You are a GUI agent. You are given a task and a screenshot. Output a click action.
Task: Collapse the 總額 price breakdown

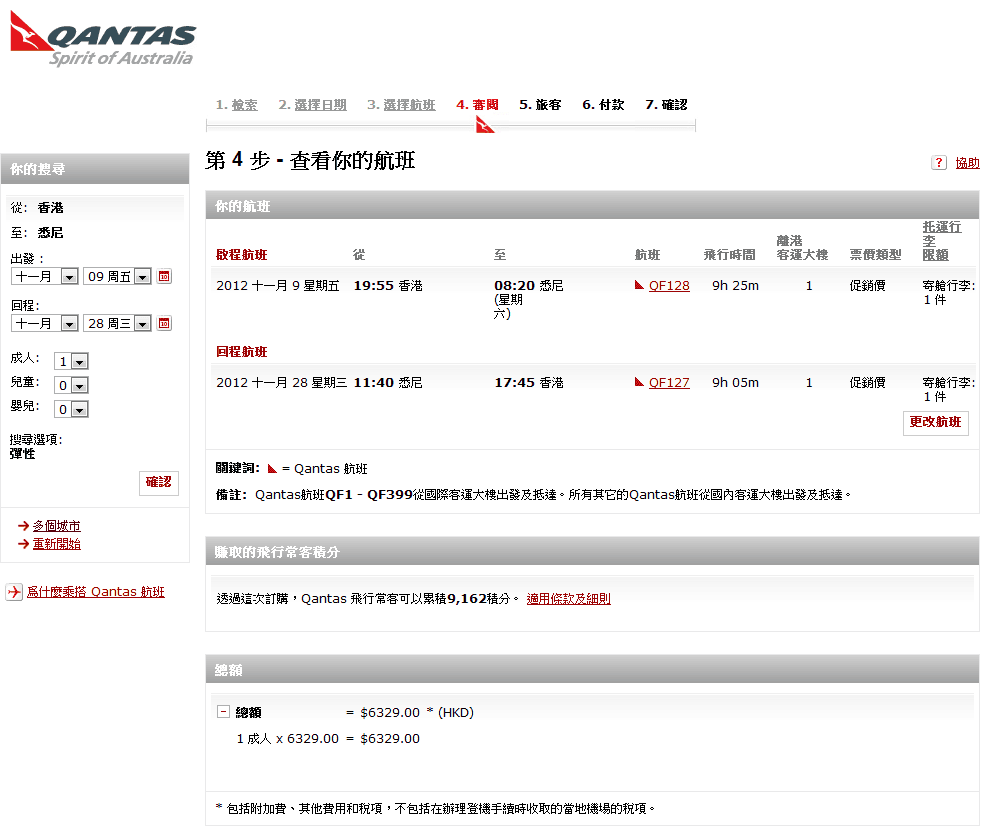[223, 712]
